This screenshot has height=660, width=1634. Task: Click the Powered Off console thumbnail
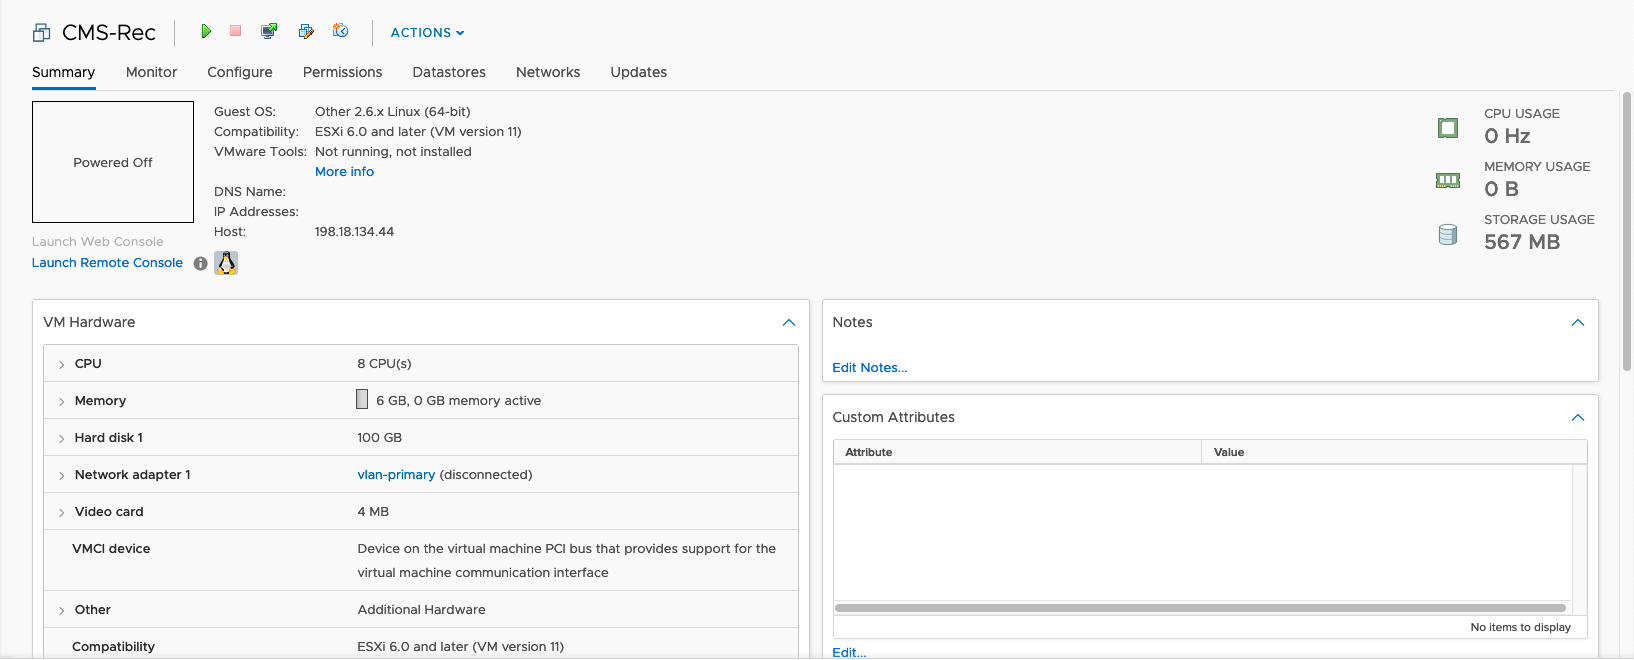pos(113,162)
